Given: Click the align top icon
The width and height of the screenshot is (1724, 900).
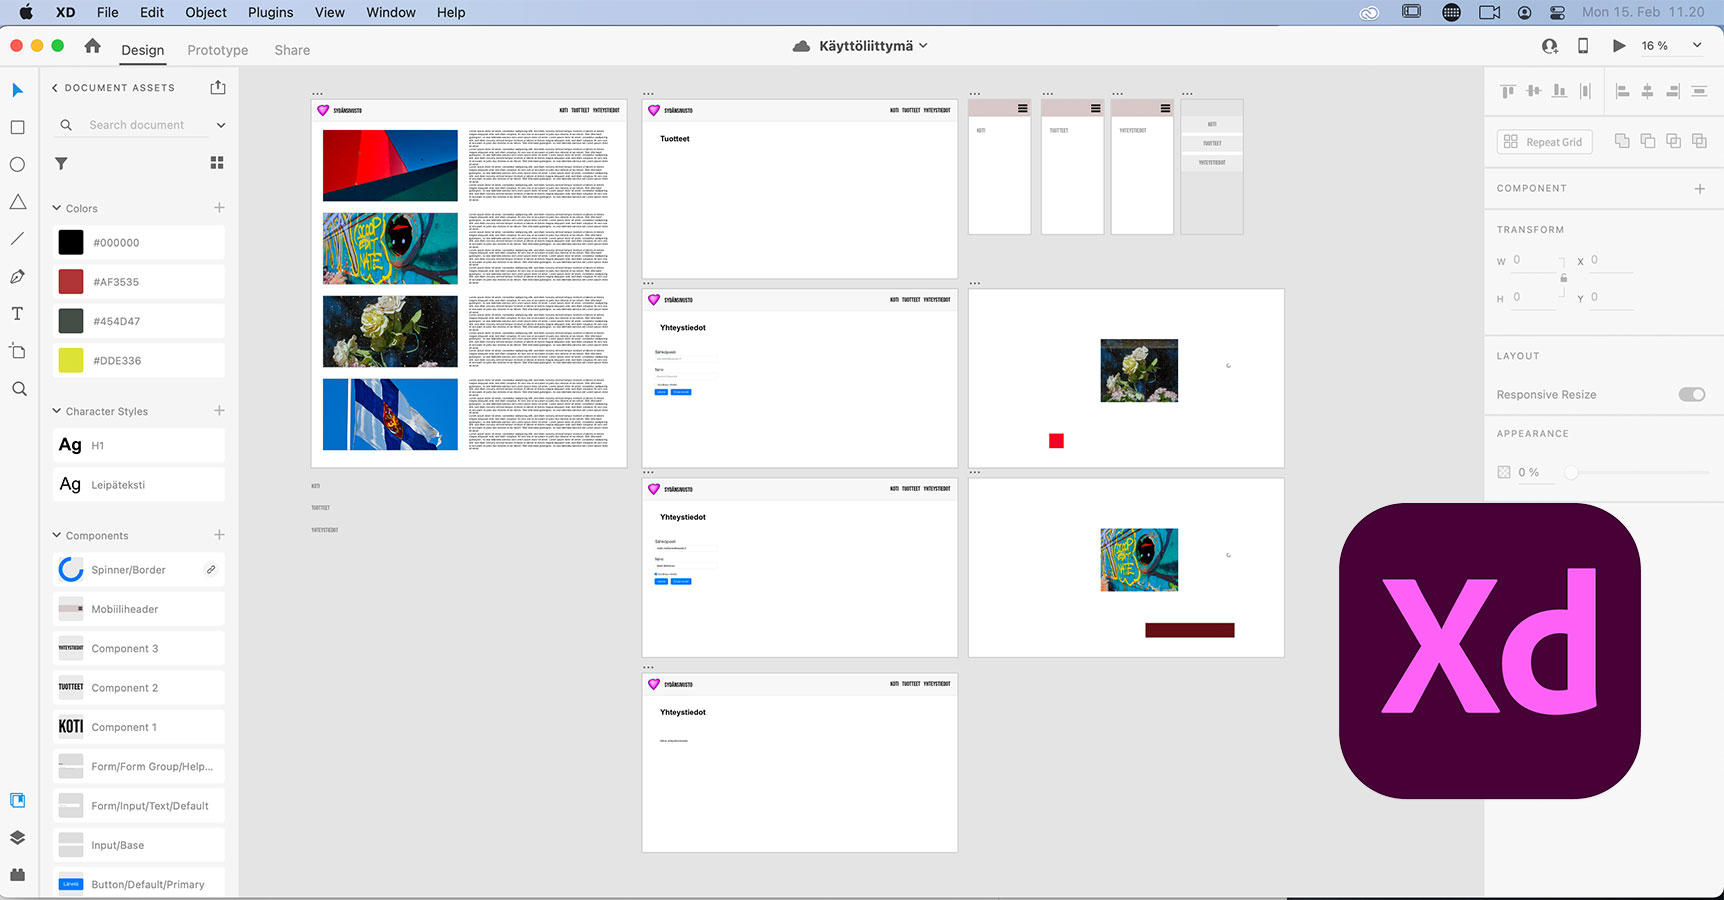Looking at the screenshot, I should click(1508, 91).
